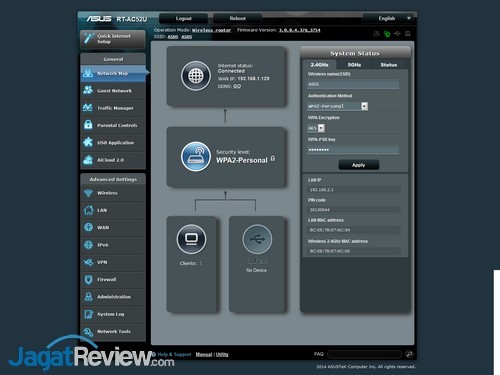
Task: Open USB Application page
Action: point(113,143)
